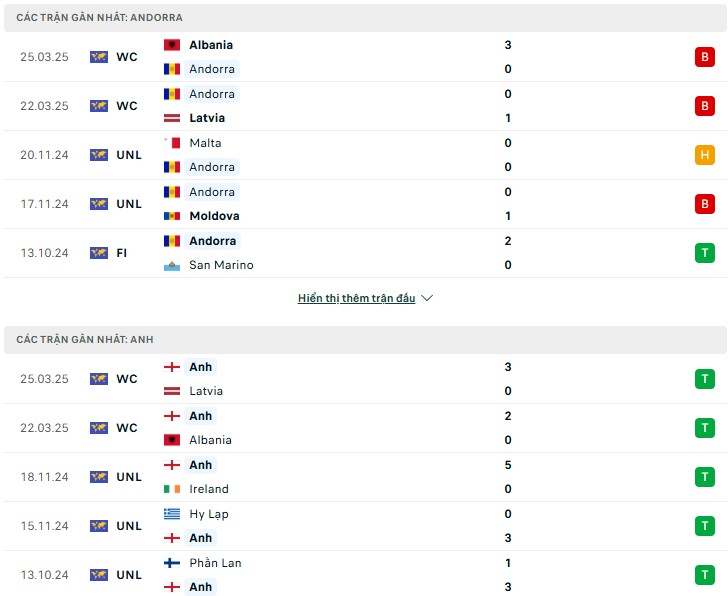This screenshot has height=596, width=728.
Task: Click the Hy Lạp (Greece) flag icon
Action: (x=172, y=514)
